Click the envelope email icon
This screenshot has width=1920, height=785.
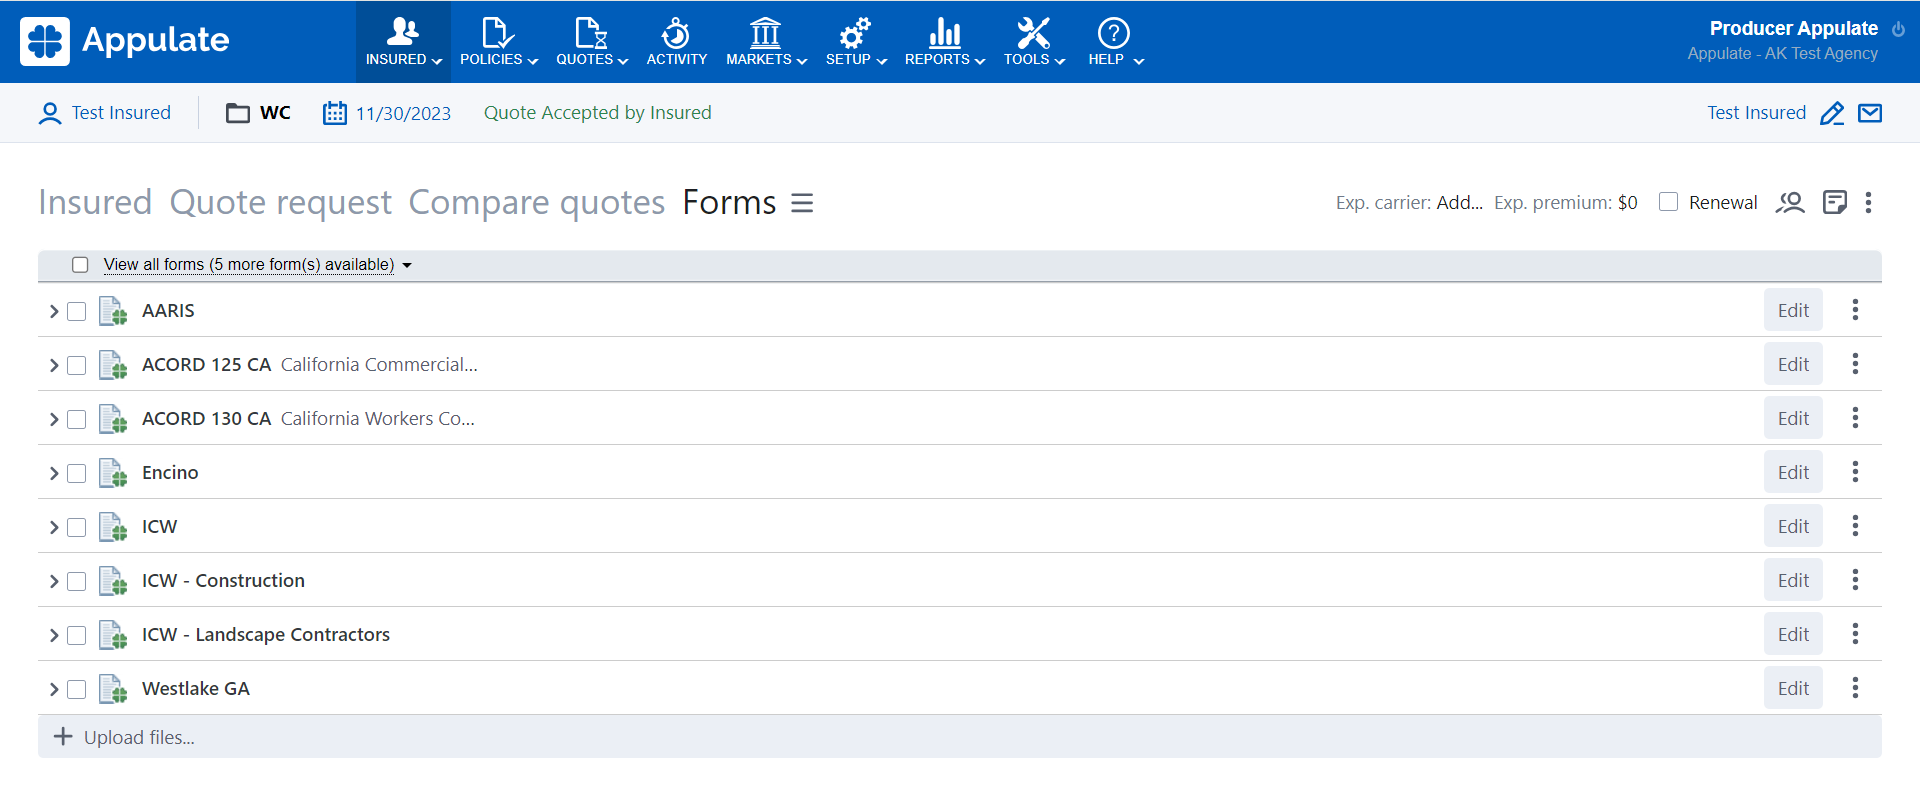[x=1869, y=113]
